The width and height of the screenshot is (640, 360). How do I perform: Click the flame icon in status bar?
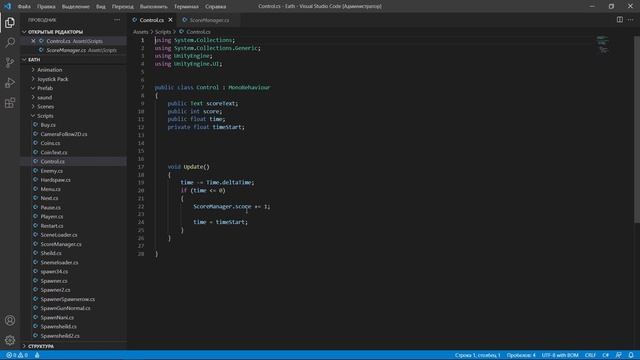pos(37,355)
